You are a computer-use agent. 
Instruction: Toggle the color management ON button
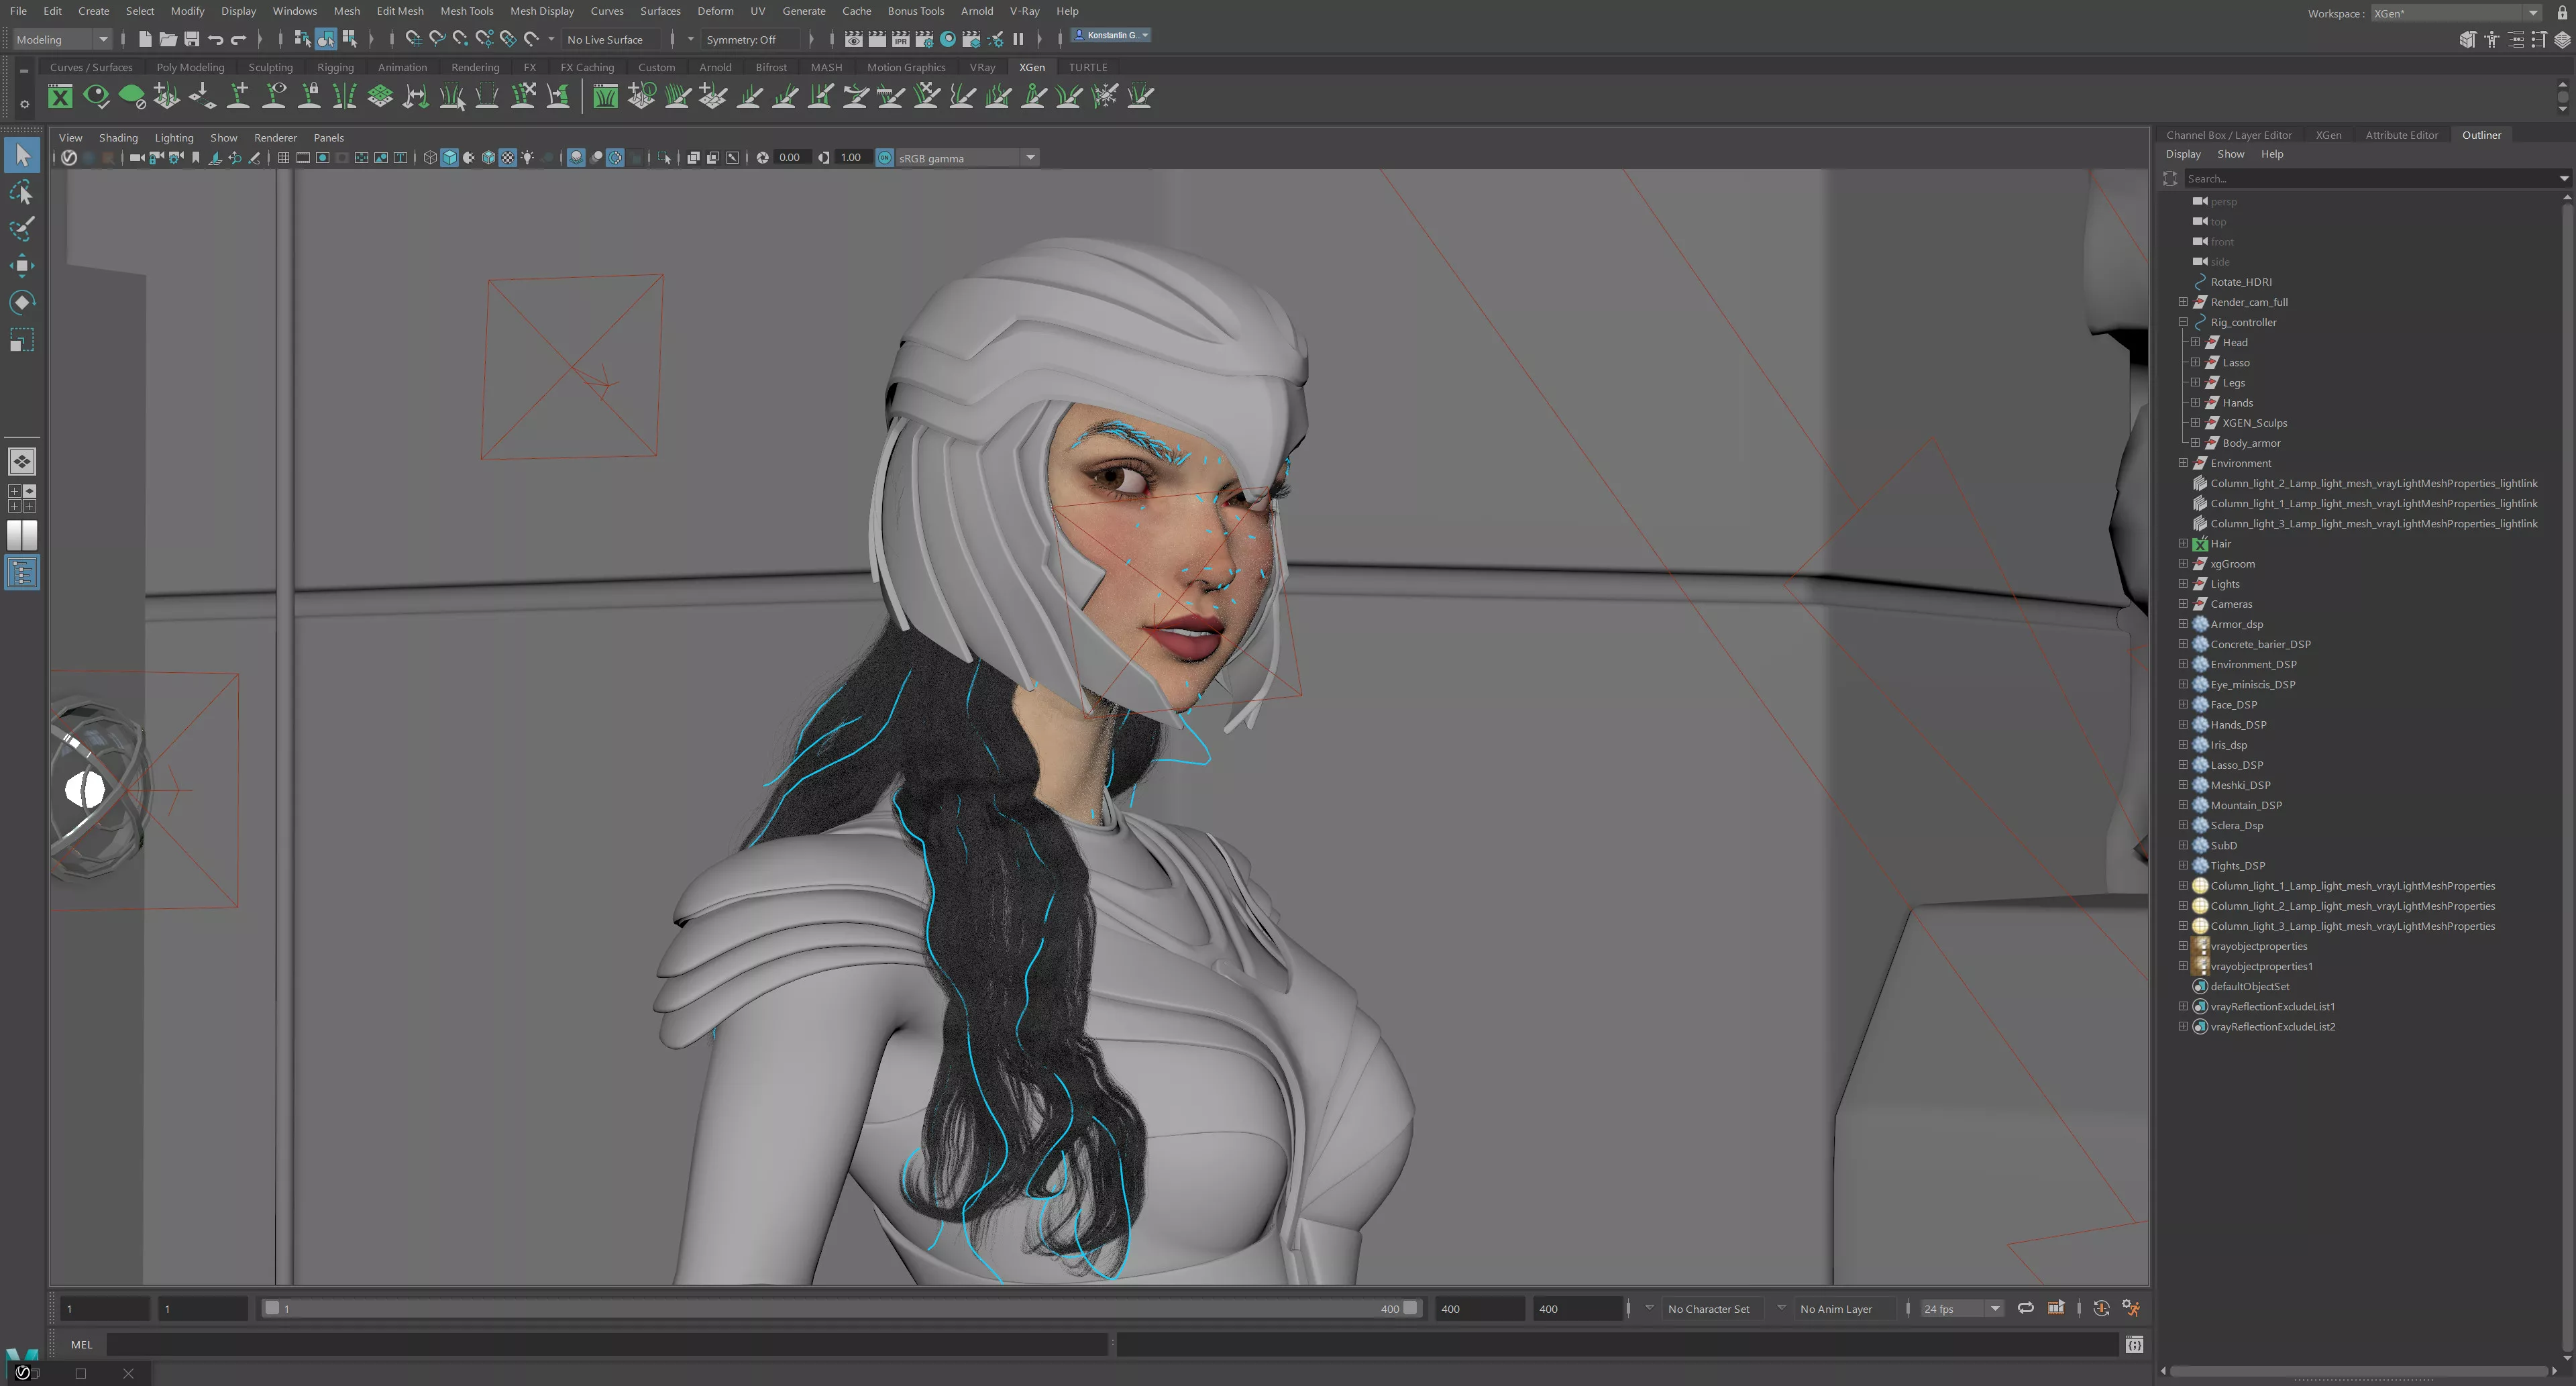click(884, 158)
